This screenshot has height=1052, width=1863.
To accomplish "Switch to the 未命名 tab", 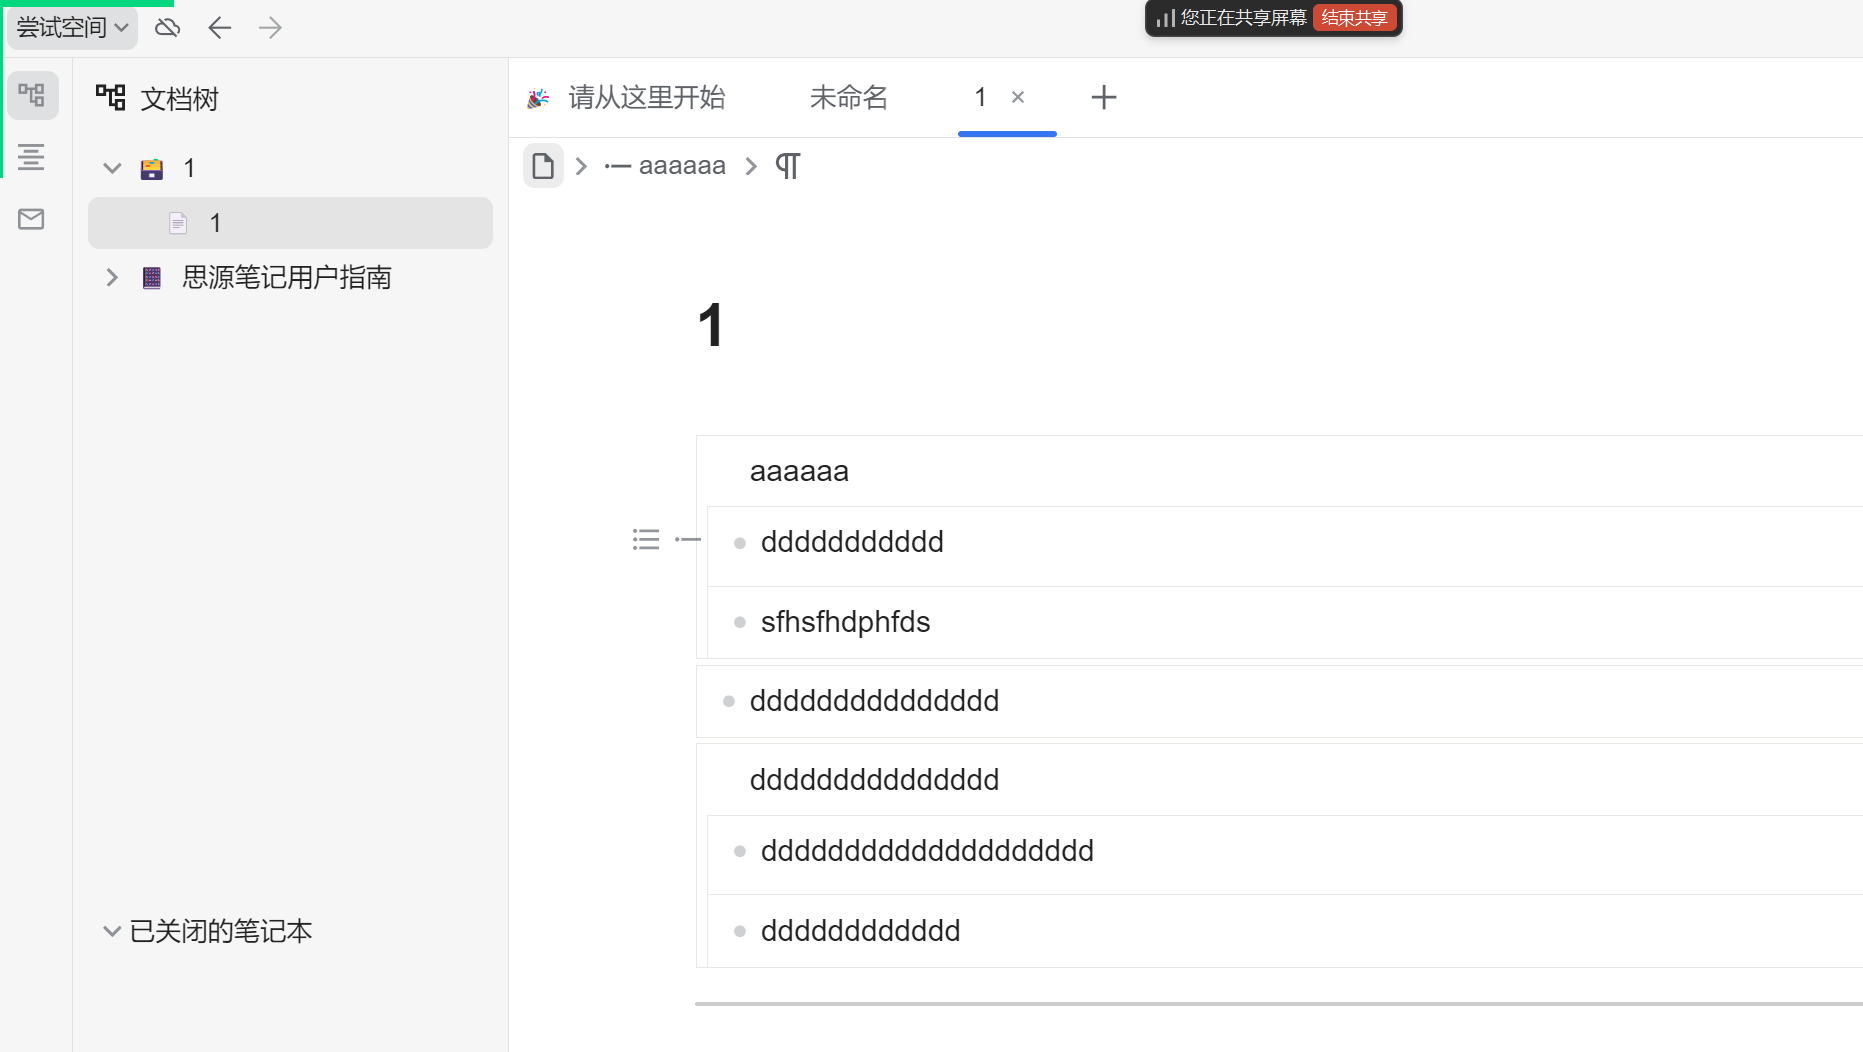I will click(x=848, y=97).
